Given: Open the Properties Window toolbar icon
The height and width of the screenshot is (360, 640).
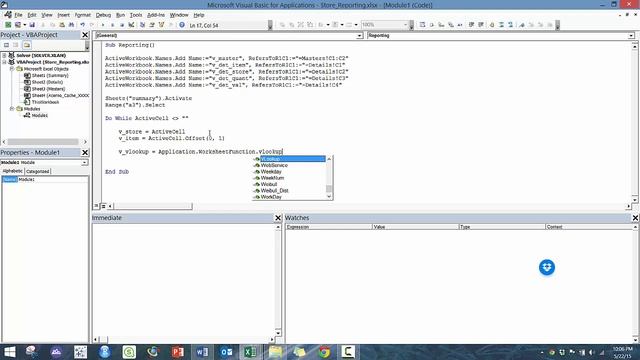Looking at the screenshot, I should coord(152,25).
